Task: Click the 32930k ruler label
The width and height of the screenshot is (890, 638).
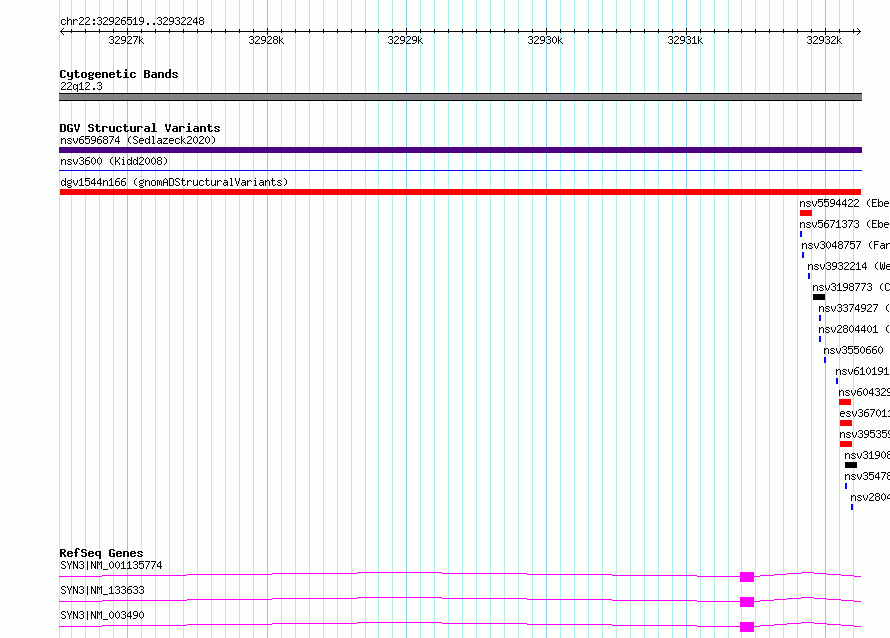Action: point(545,40)
